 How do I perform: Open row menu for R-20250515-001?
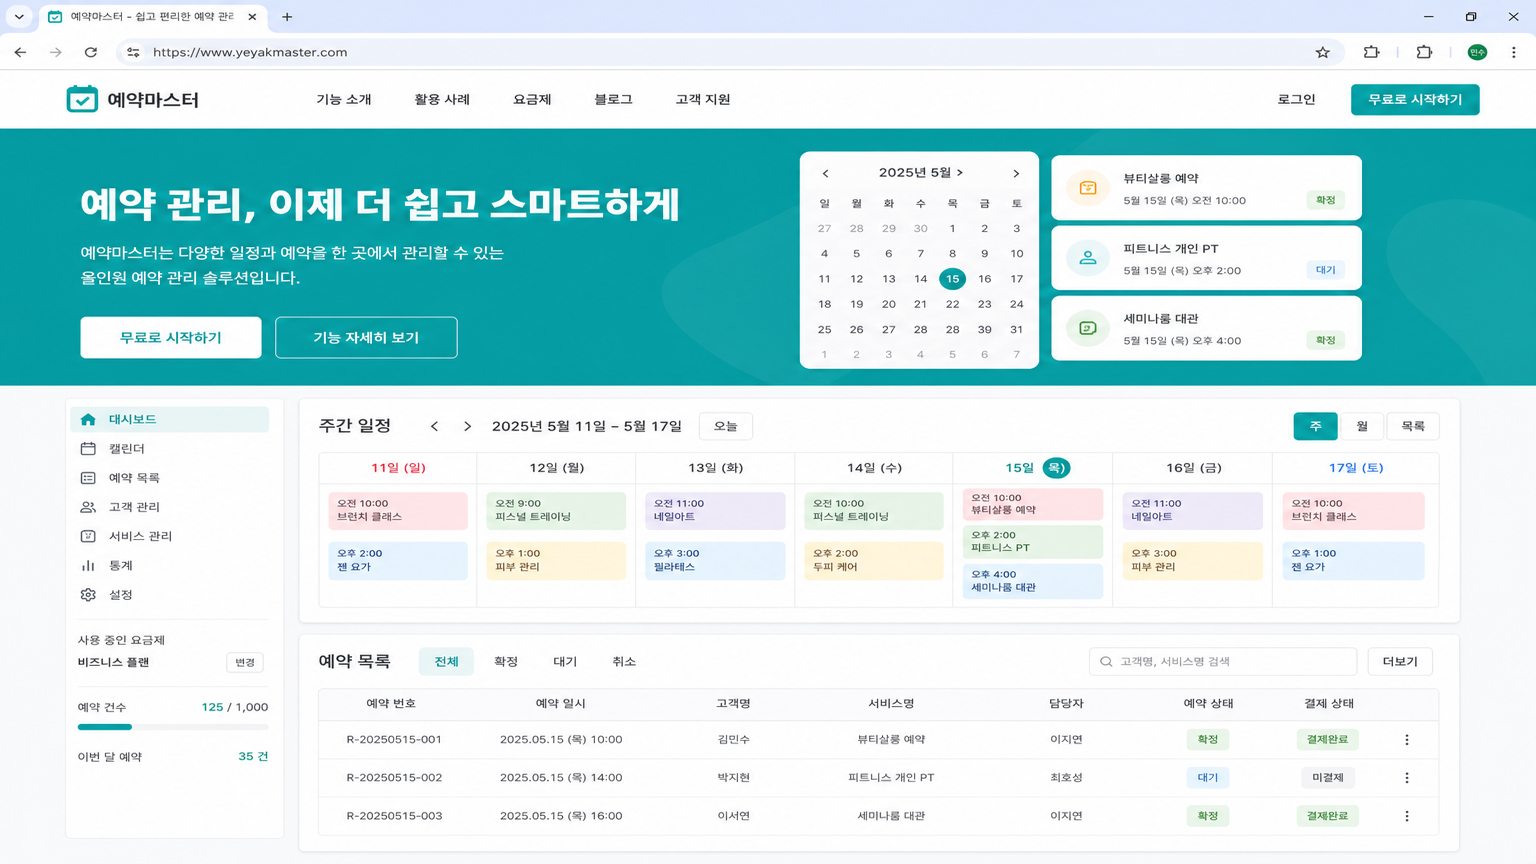1406,740
